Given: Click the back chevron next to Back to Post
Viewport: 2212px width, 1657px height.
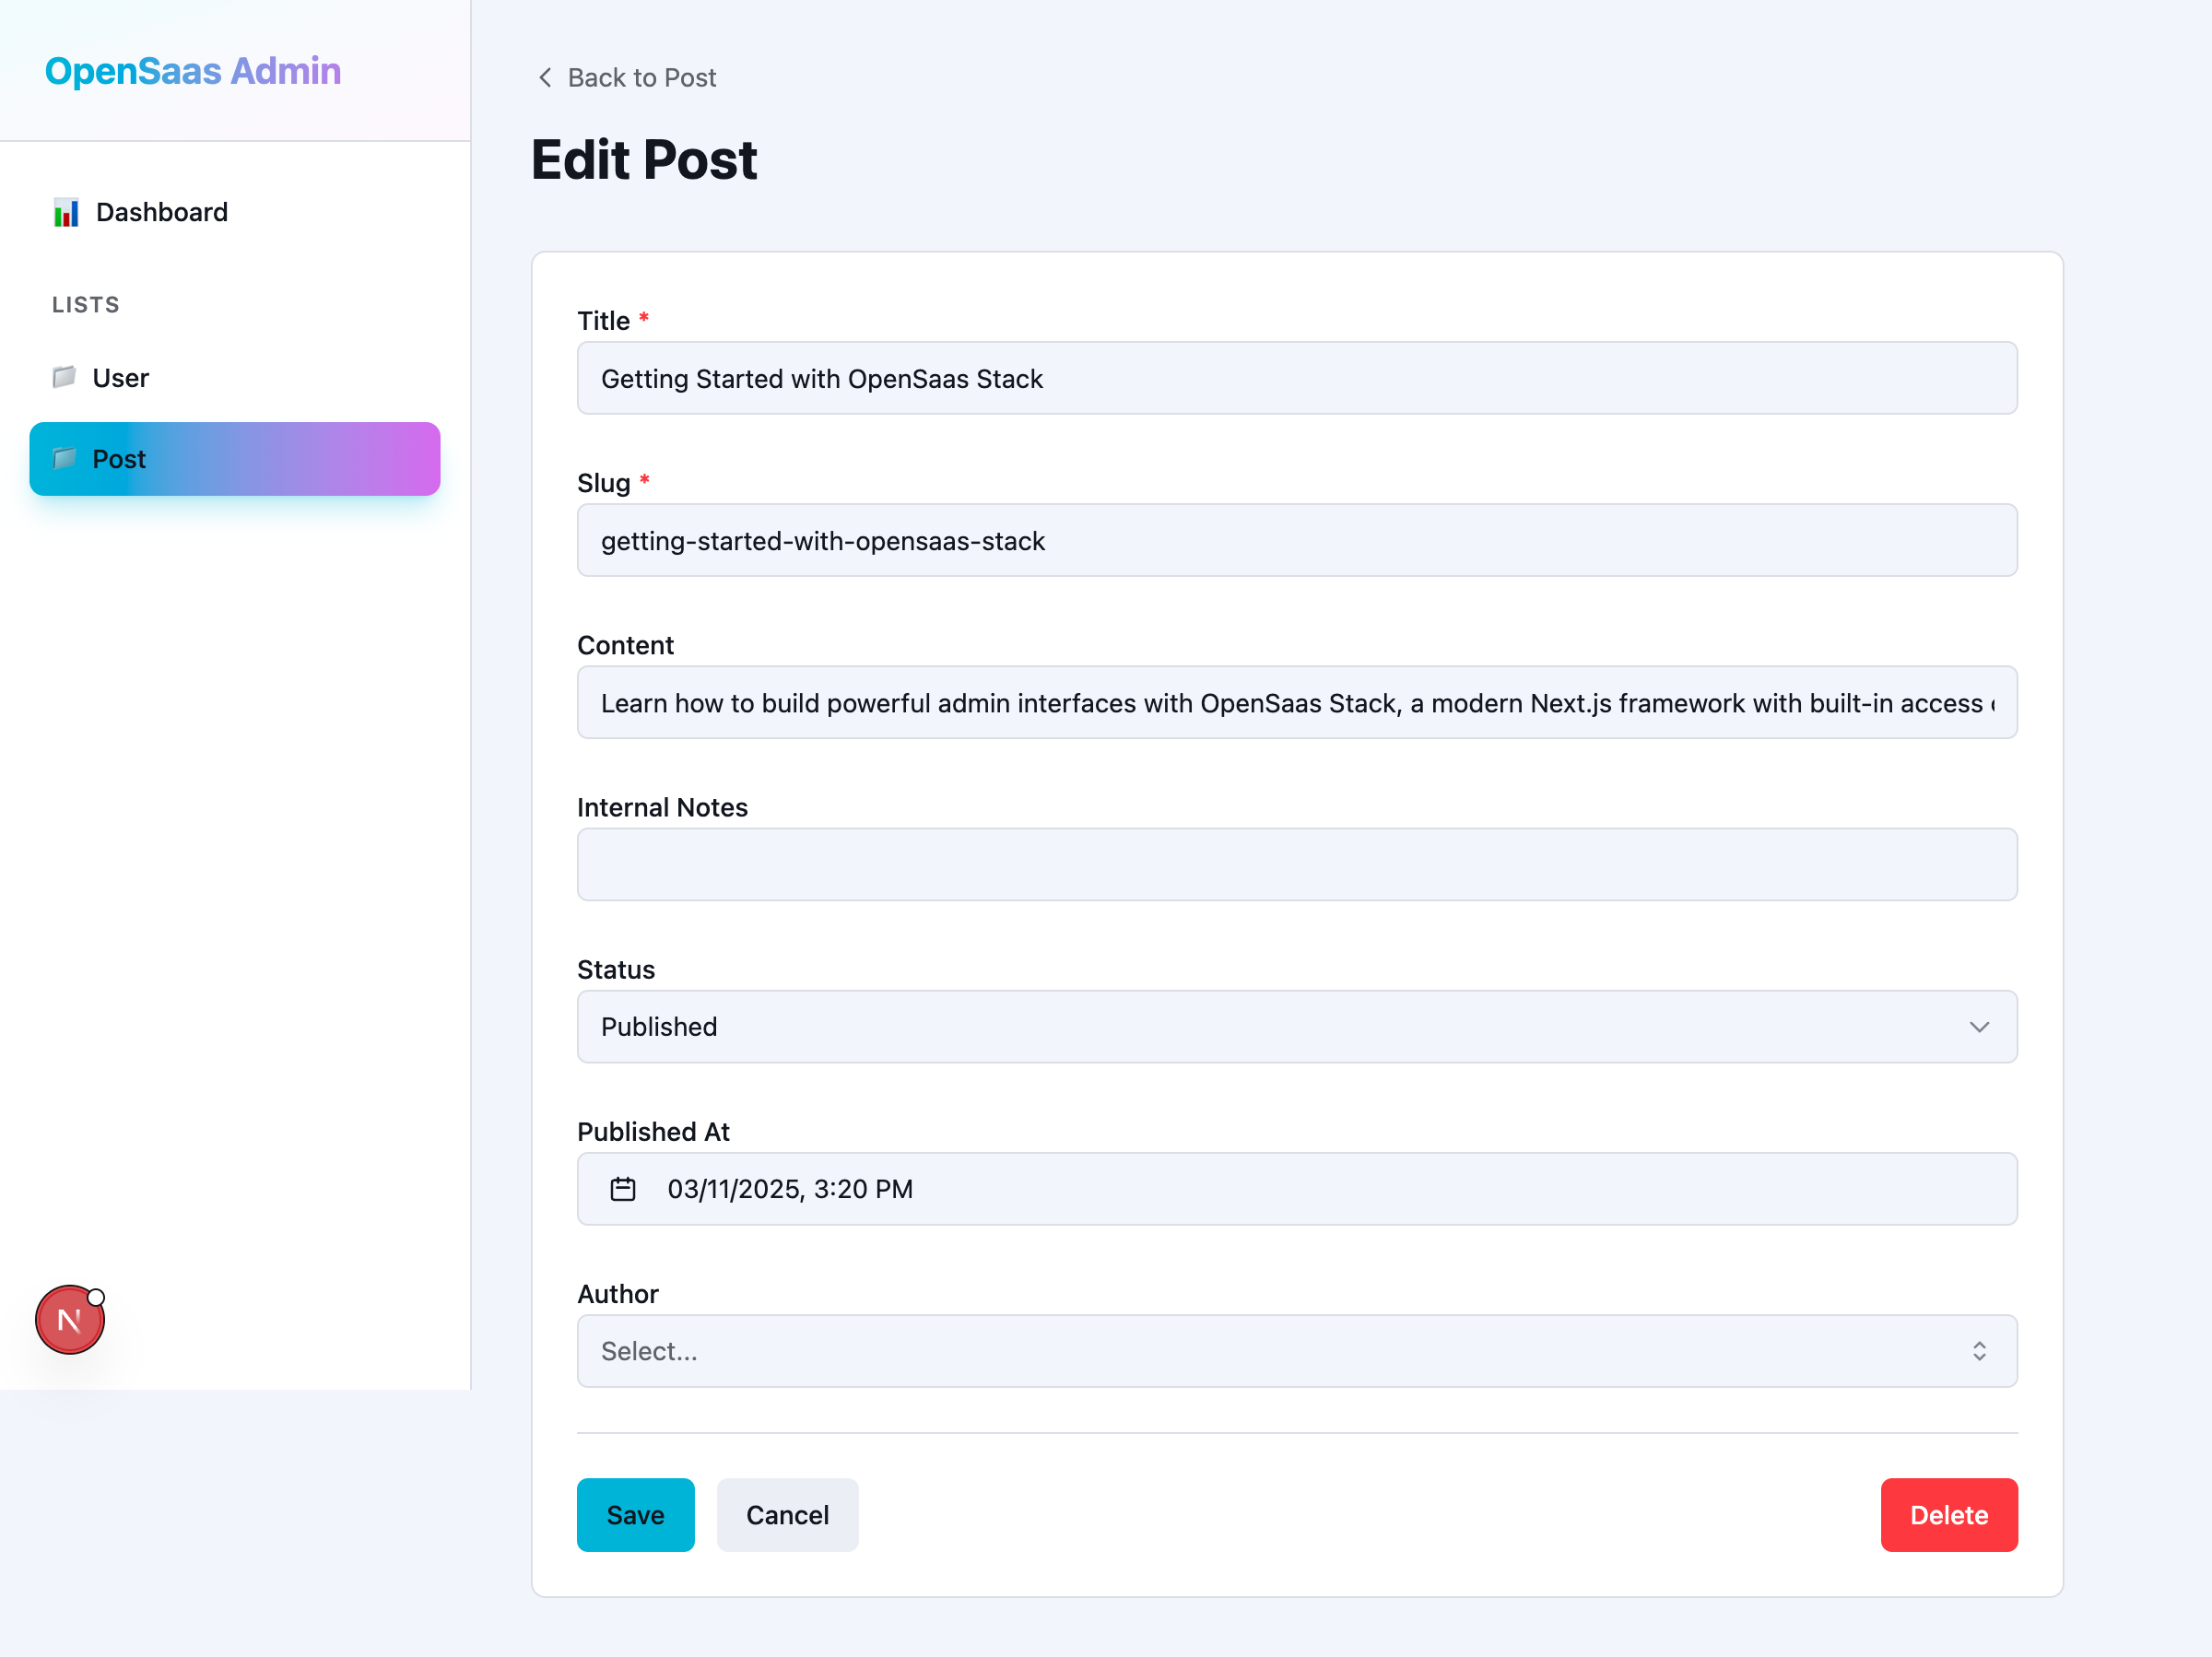Looking at the screenshot, I should pos(545,77).
